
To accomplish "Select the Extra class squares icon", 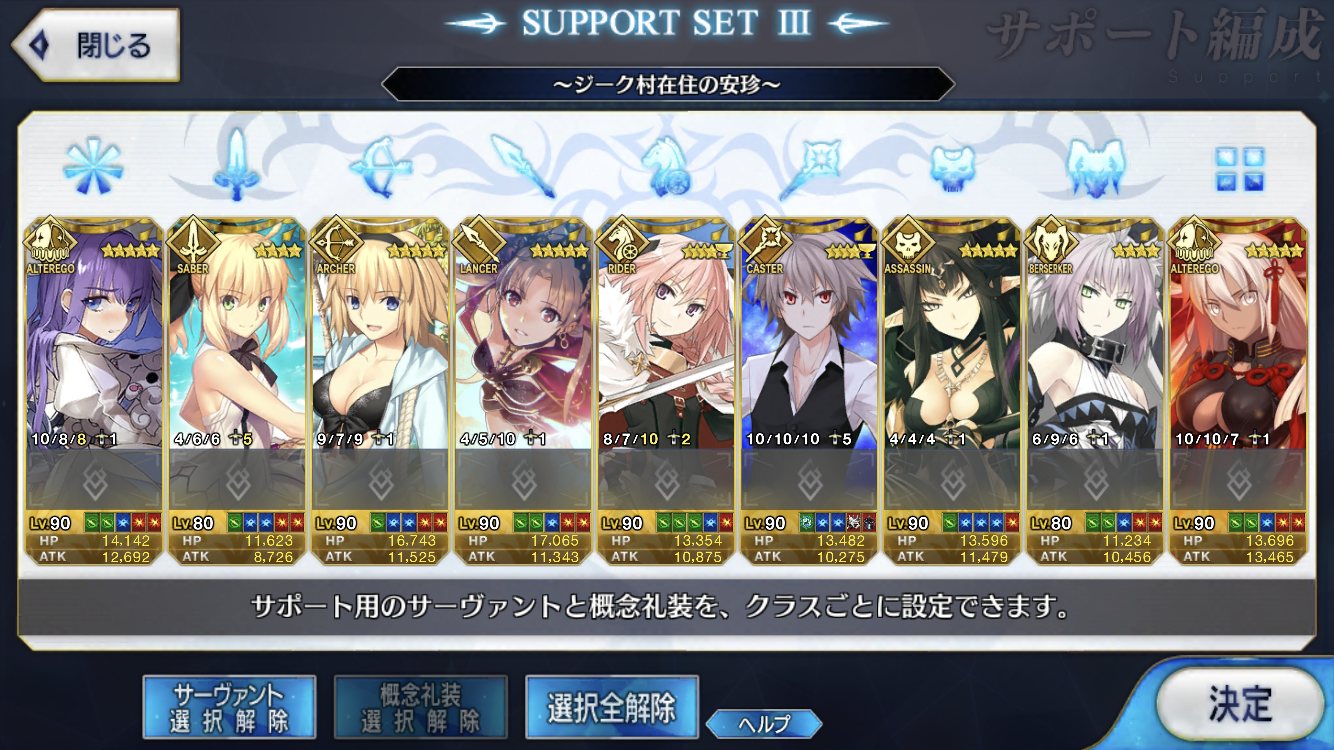I will [1239, 168].
